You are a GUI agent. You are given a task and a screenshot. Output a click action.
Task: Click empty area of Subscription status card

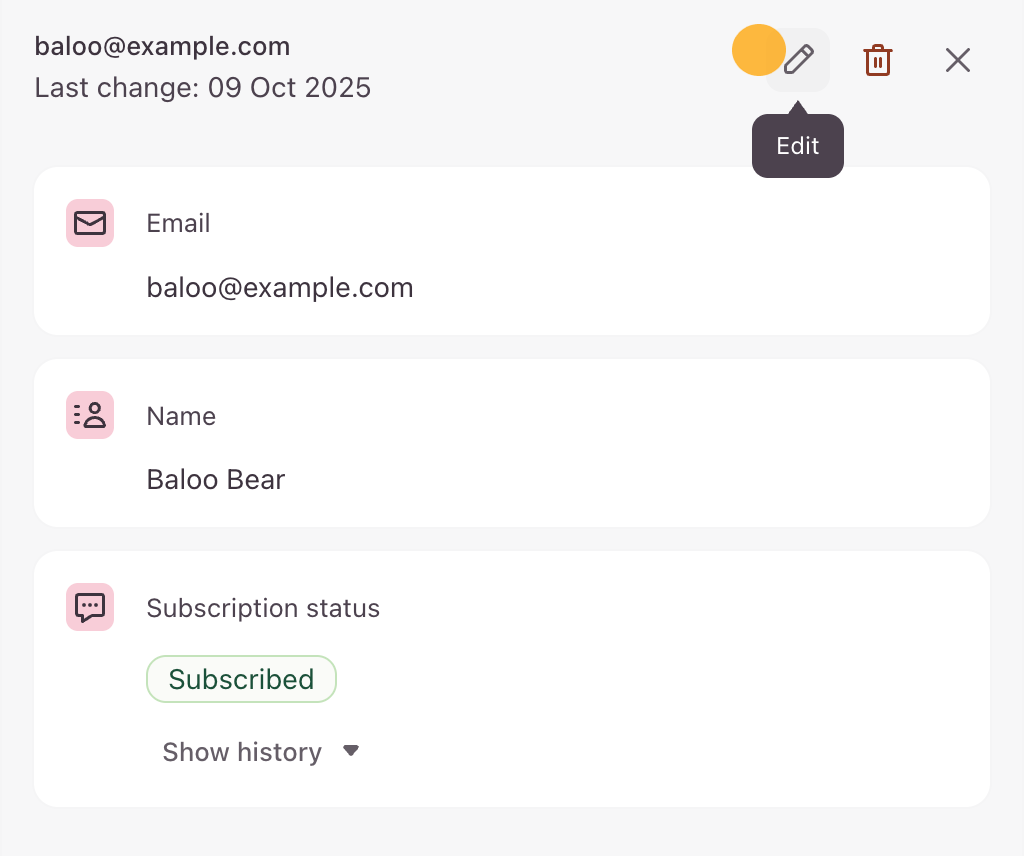(700, 700)
